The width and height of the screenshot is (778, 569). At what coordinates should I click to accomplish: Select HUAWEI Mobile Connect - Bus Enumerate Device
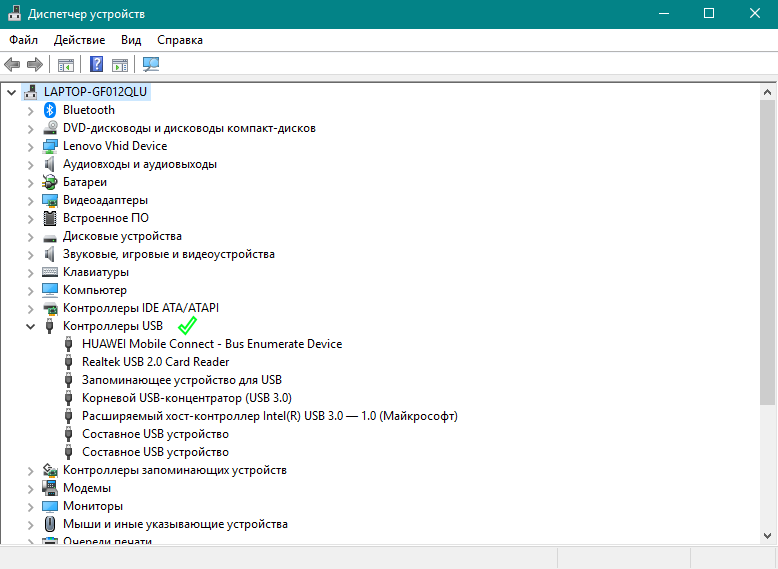(212, 344)
